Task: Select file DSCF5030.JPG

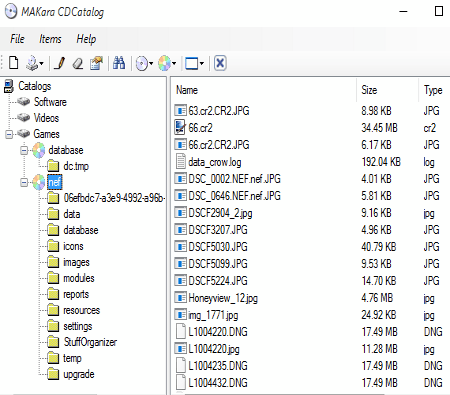Action: (x=218, y=247)
